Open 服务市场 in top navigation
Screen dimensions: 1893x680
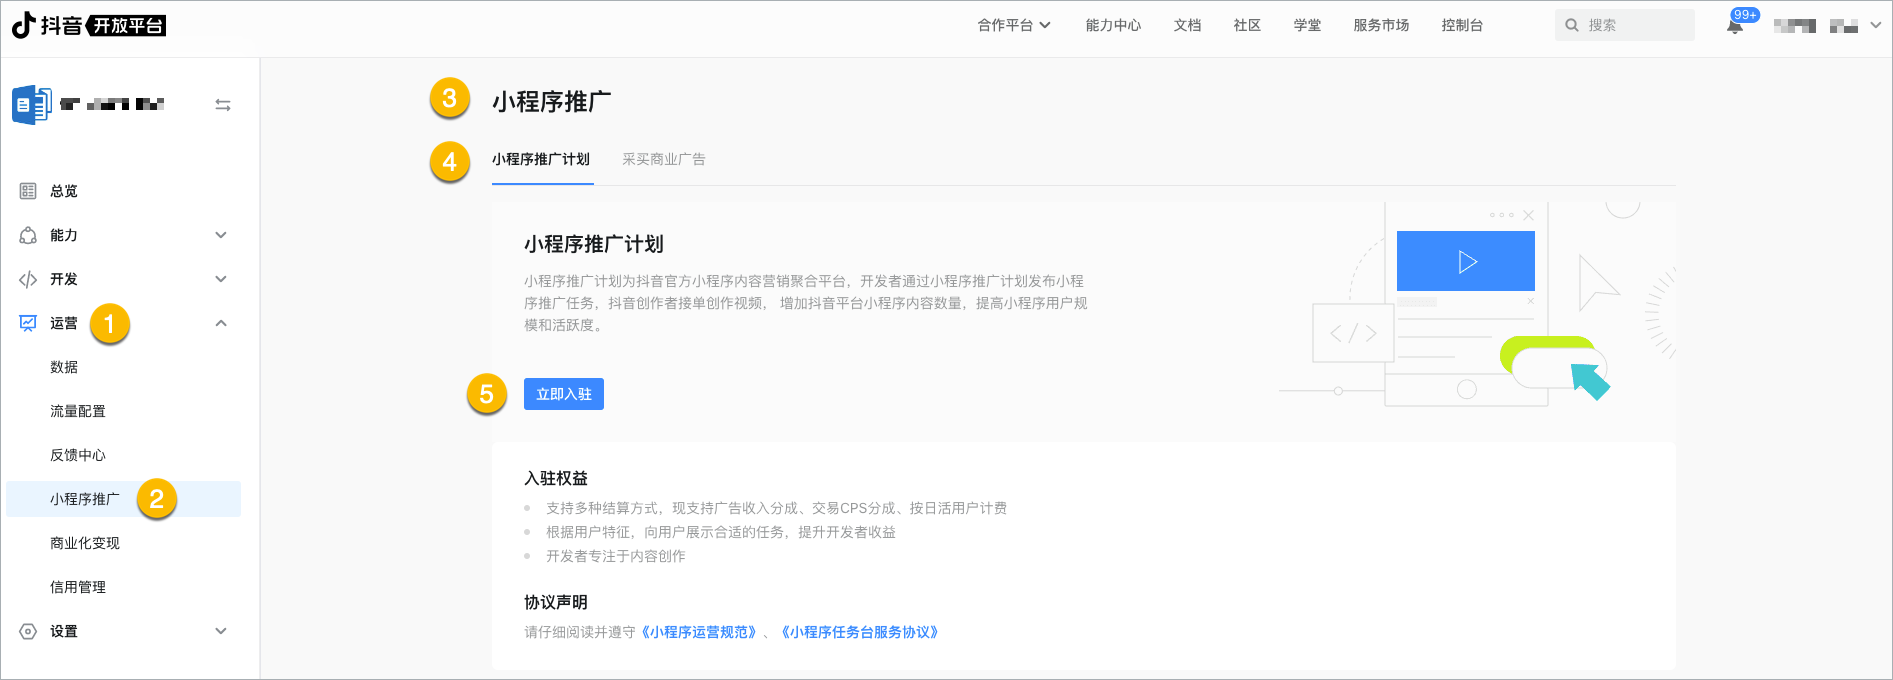pos(1381,25)
